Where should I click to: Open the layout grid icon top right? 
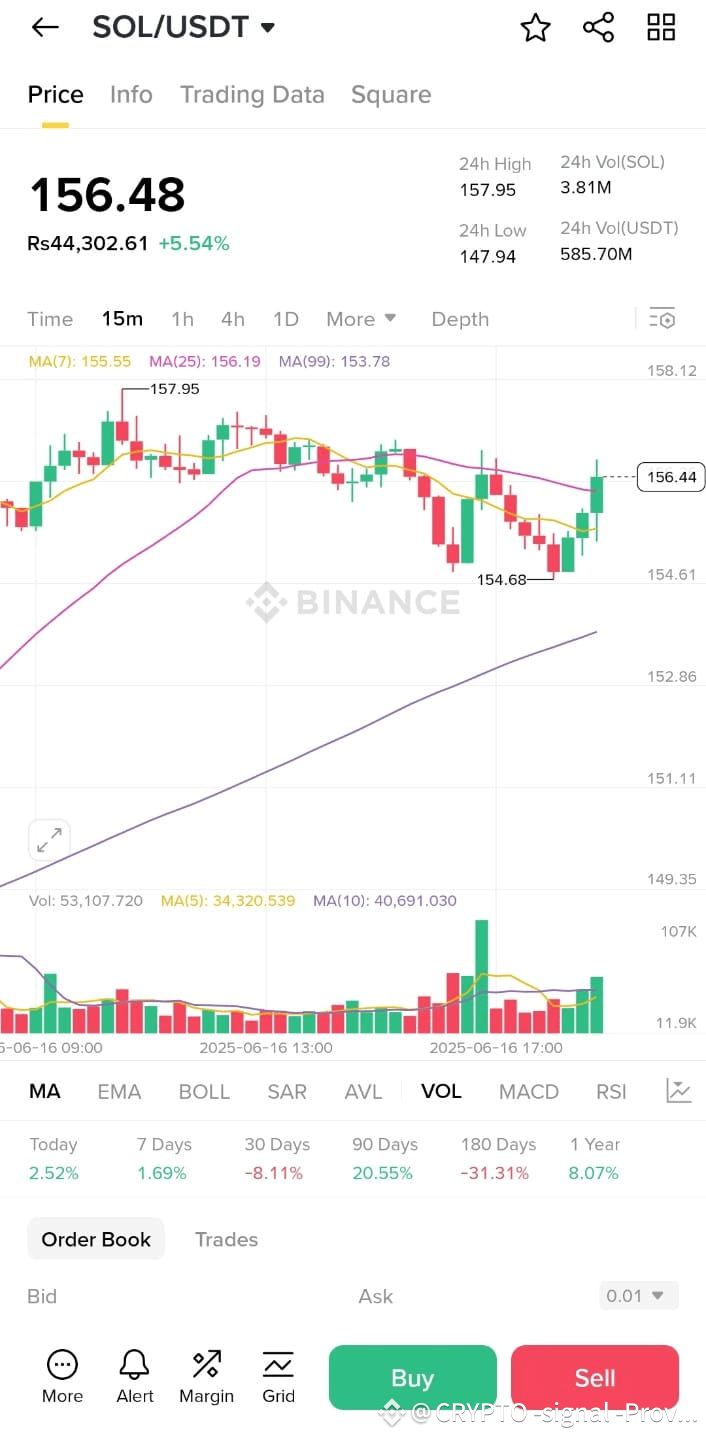point(660,28)
